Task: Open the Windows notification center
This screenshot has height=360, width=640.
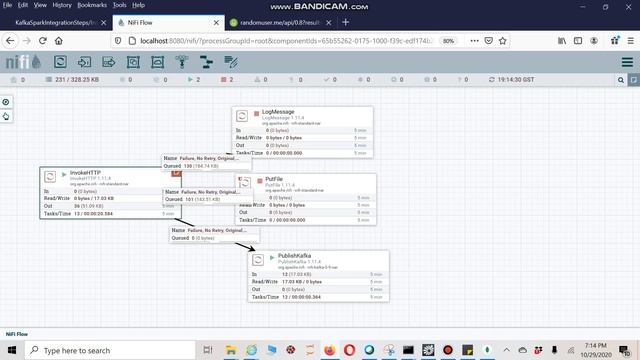Action: click(x=624, y=350)
